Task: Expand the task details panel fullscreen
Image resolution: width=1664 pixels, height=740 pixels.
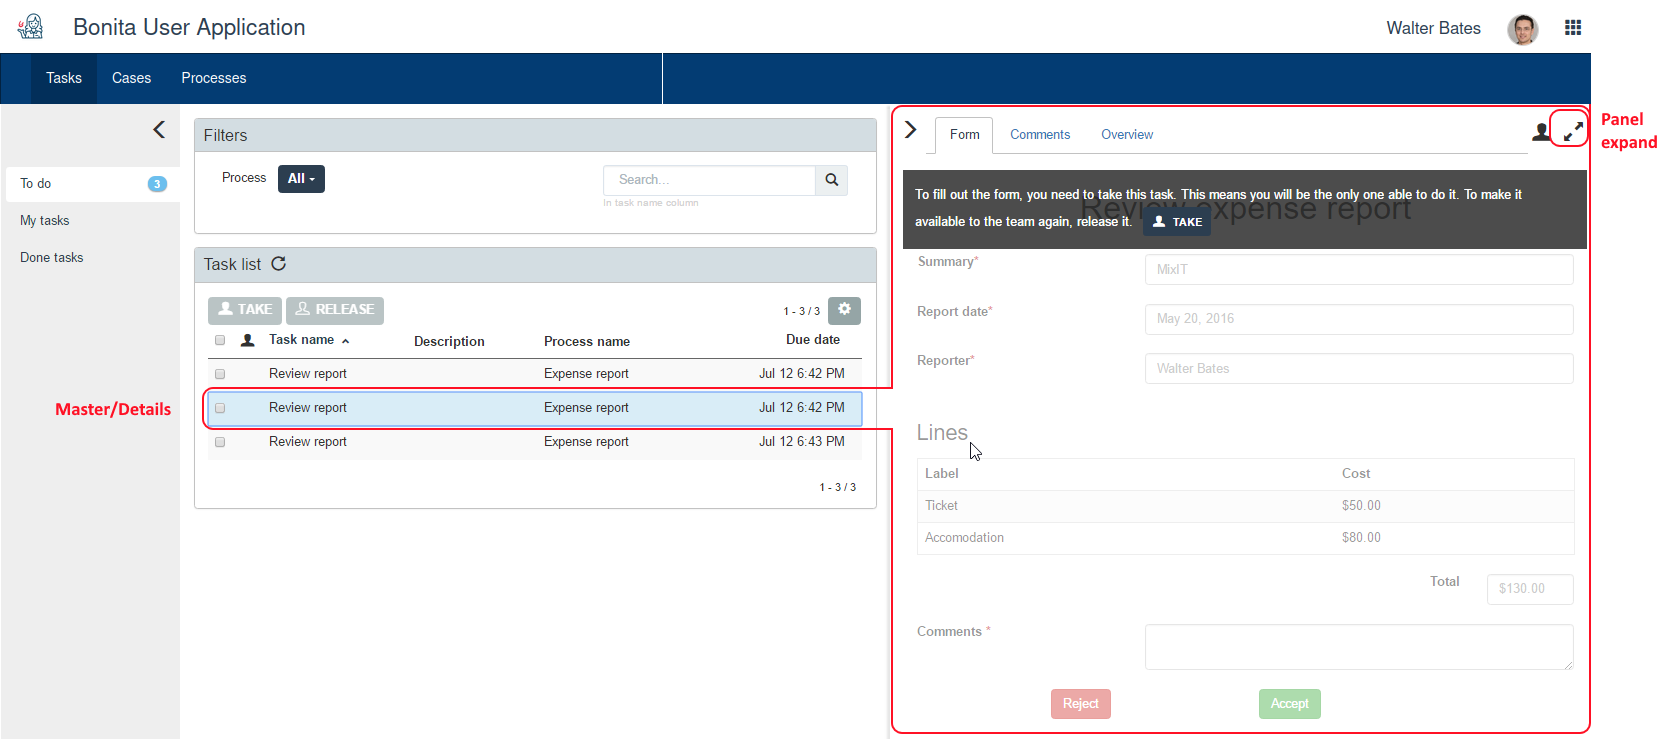Action: pos(1573,131)
